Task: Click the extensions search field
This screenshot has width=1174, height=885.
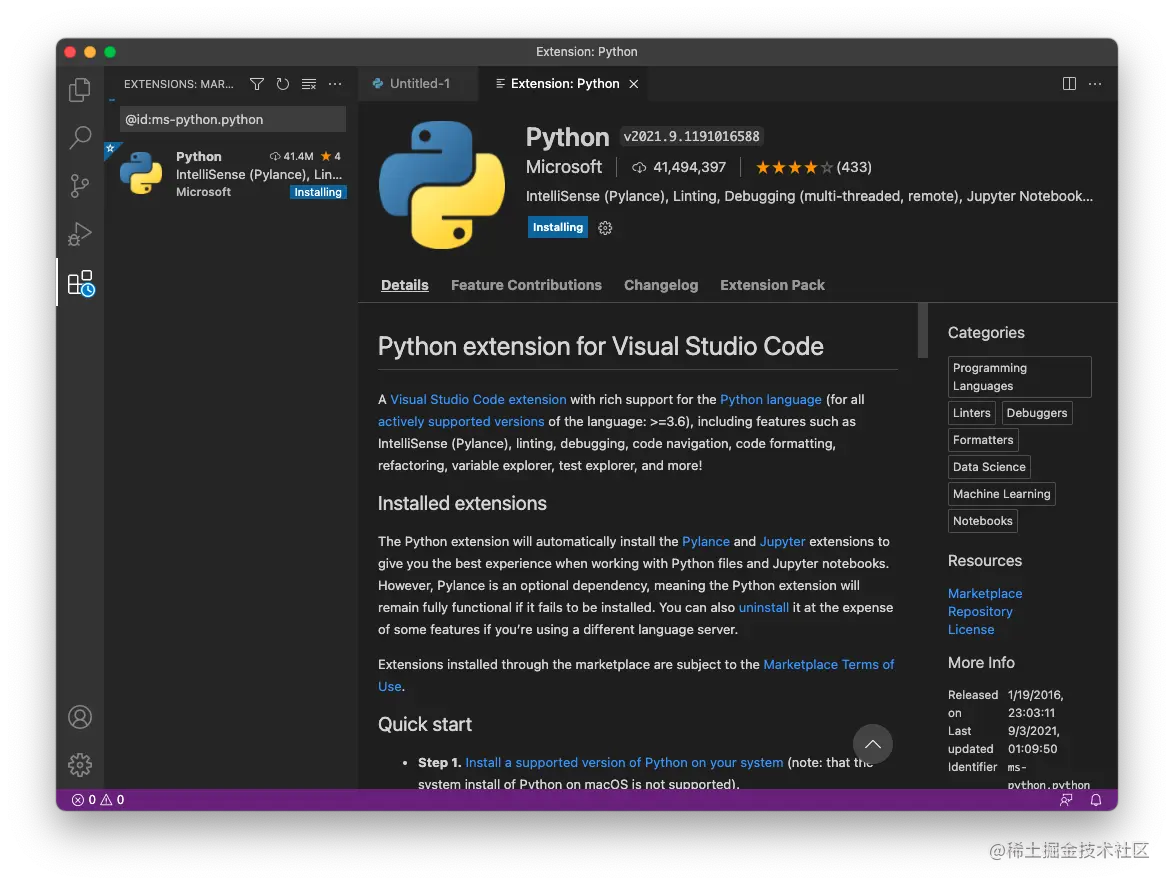Action: click(232, 119)
